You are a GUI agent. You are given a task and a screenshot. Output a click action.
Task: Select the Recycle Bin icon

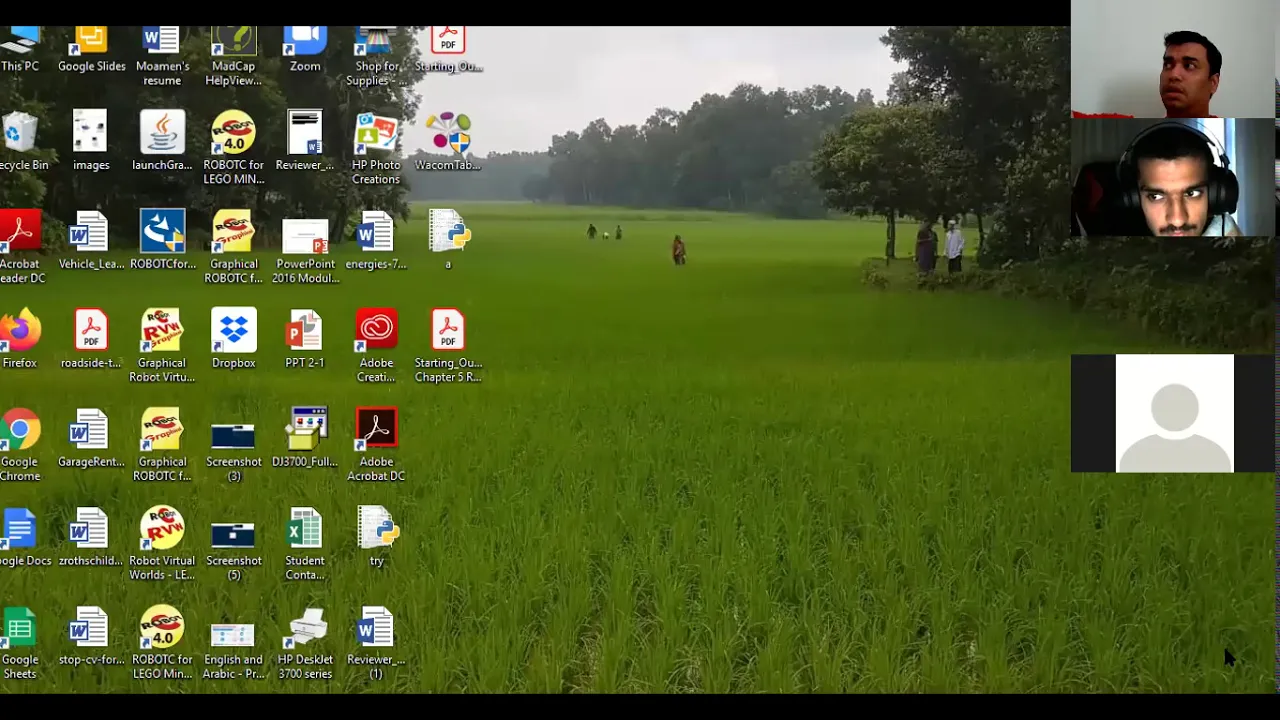(21, 140)
